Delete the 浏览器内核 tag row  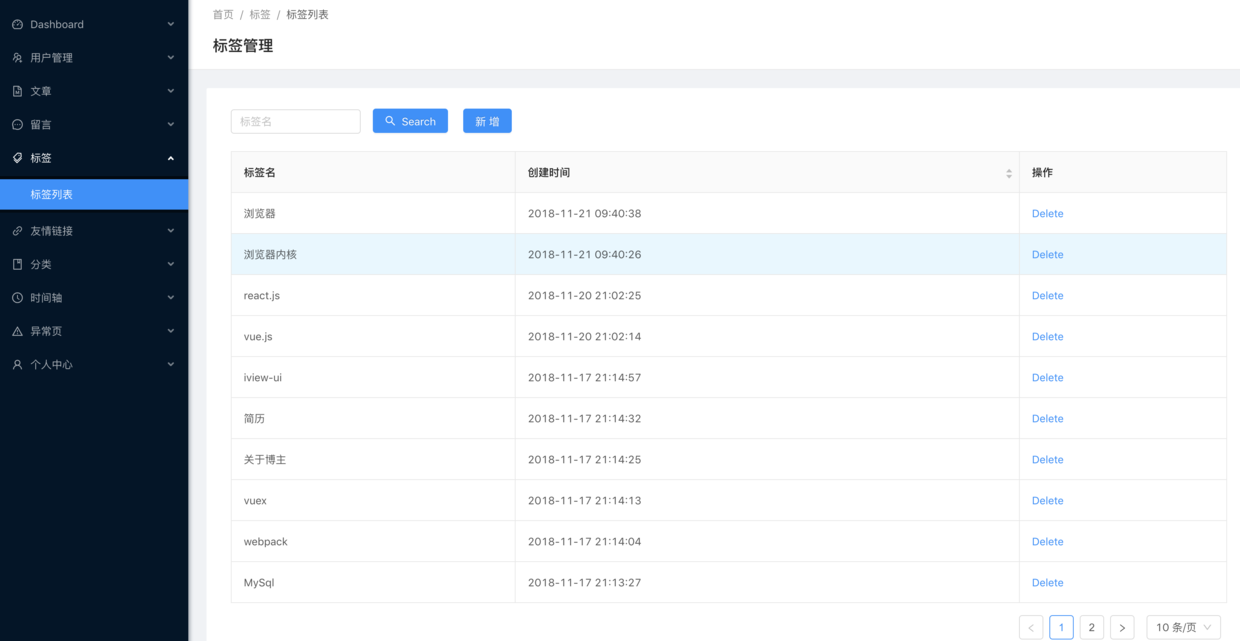[1047, 255]
